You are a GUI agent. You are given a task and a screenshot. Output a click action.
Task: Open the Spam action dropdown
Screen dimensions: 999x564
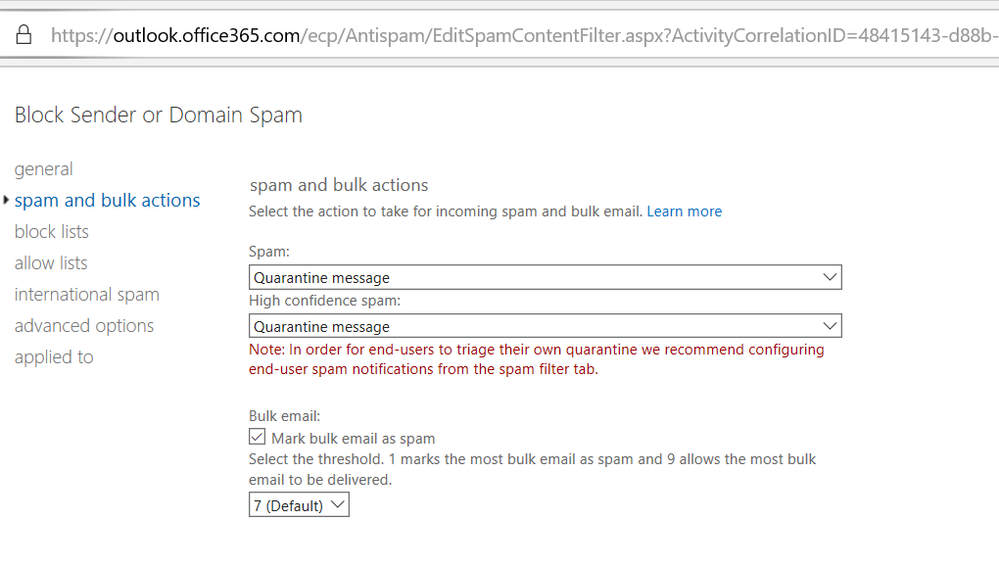(544, 277)
